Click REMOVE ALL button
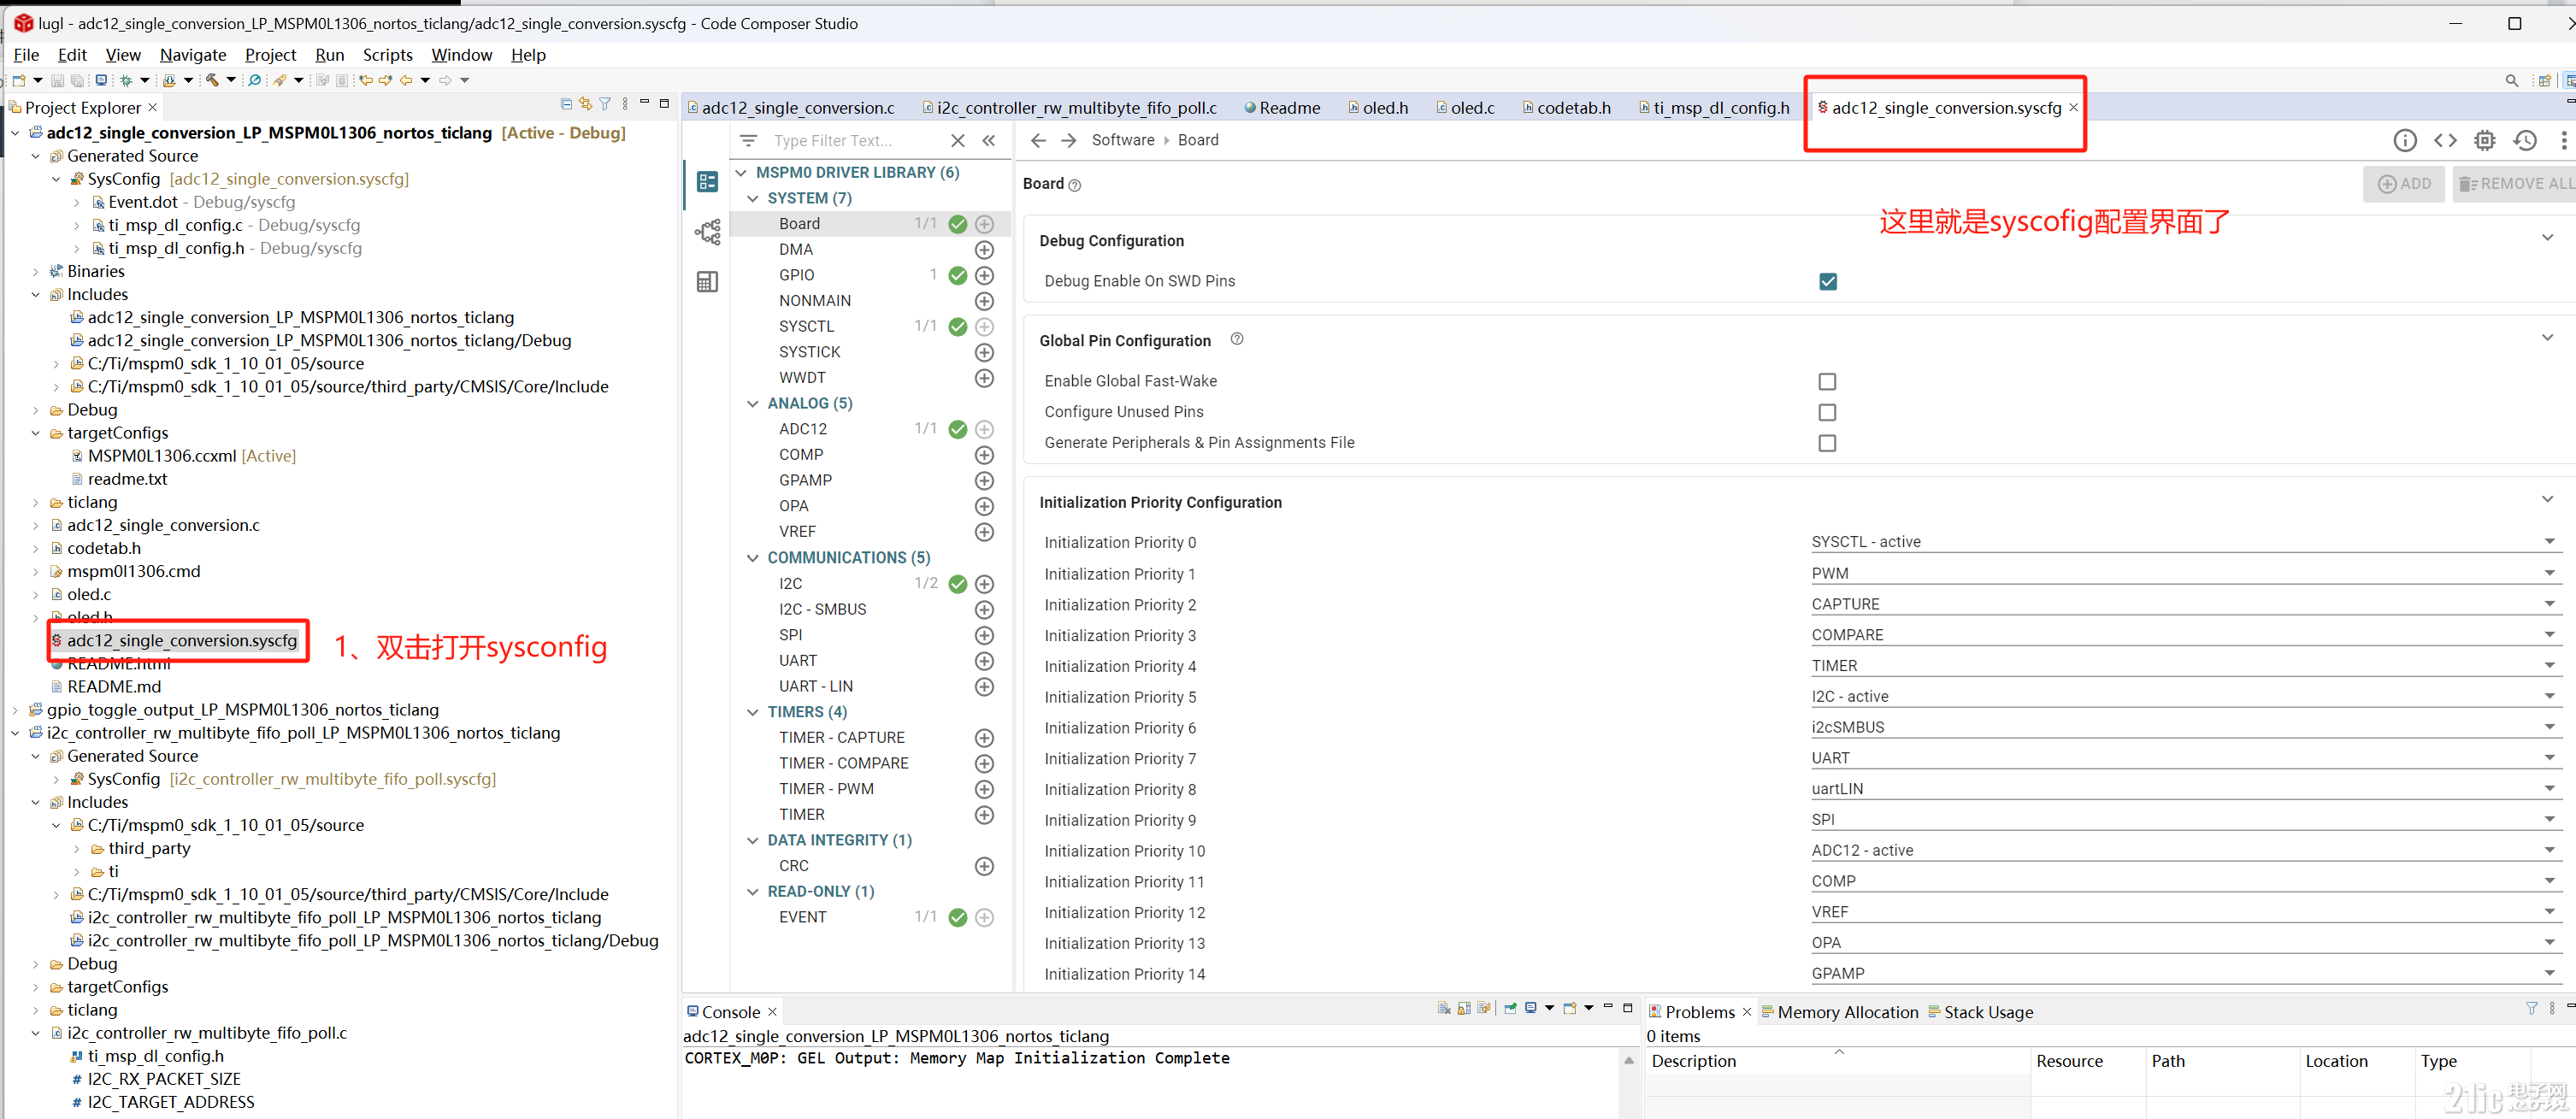This screenshot has width=2576, height=1119. (2514, 184)
